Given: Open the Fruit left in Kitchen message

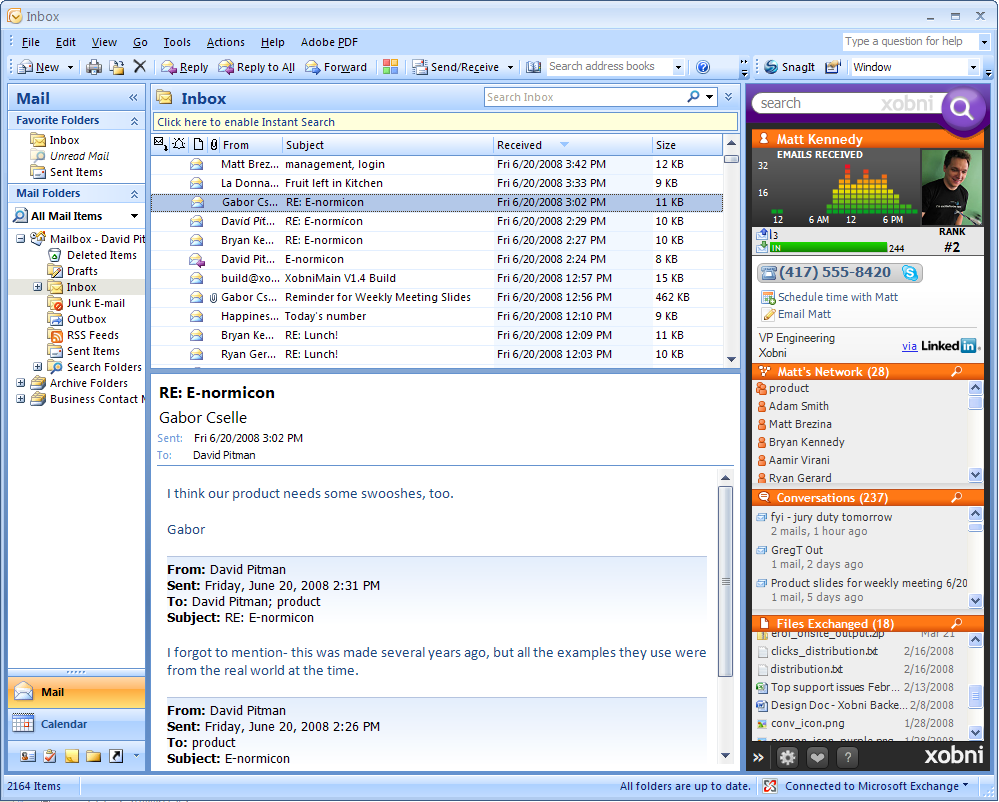Looking at the screenshot, I should tap(436, 183).
